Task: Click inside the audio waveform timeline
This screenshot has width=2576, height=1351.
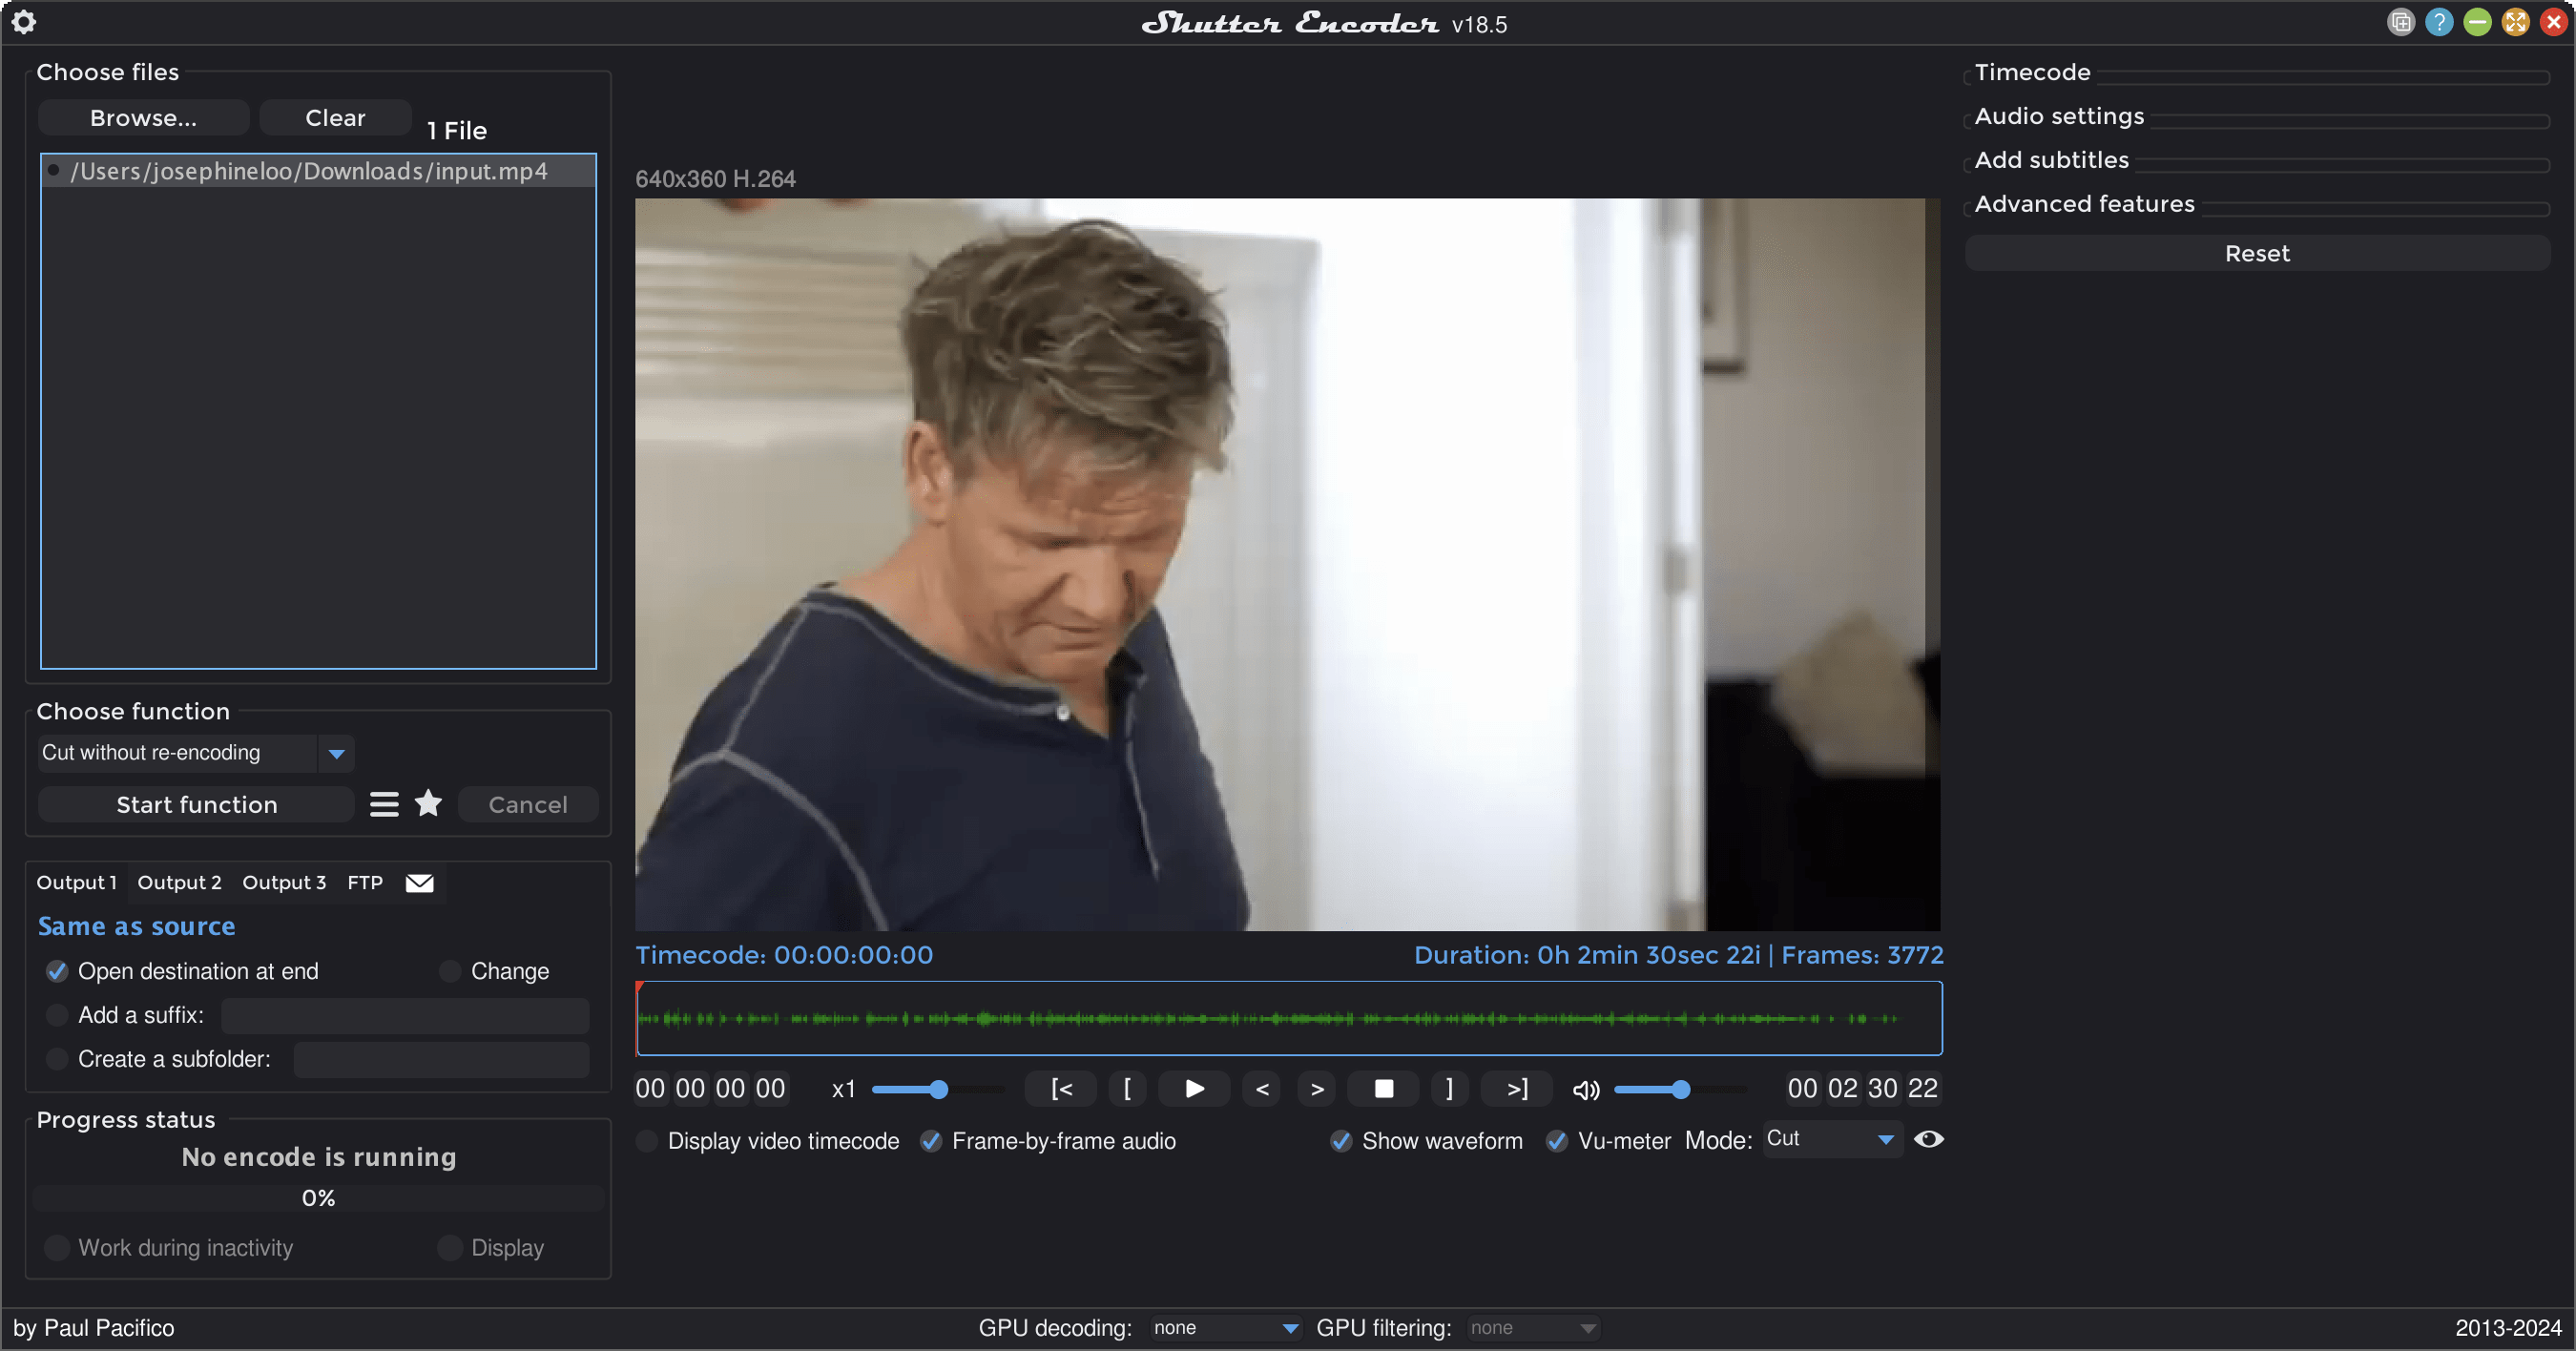Action: (x=1288, y=1018)
